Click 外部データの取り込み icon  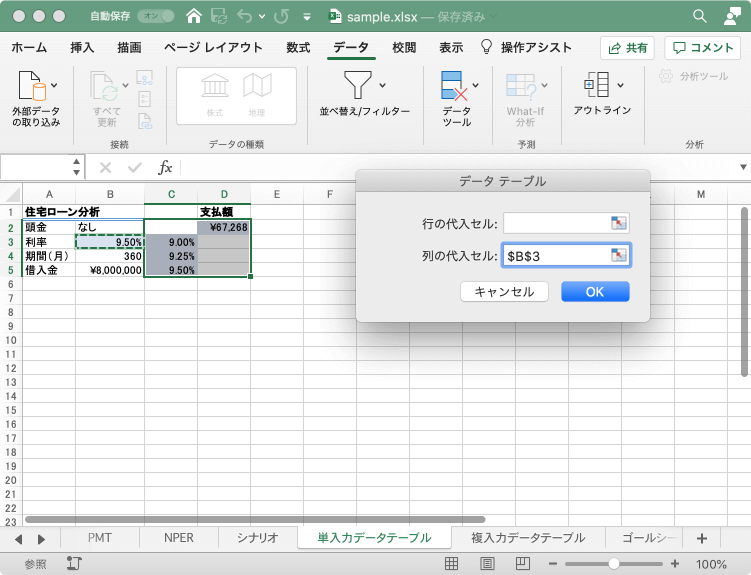(x=32, y=86)
